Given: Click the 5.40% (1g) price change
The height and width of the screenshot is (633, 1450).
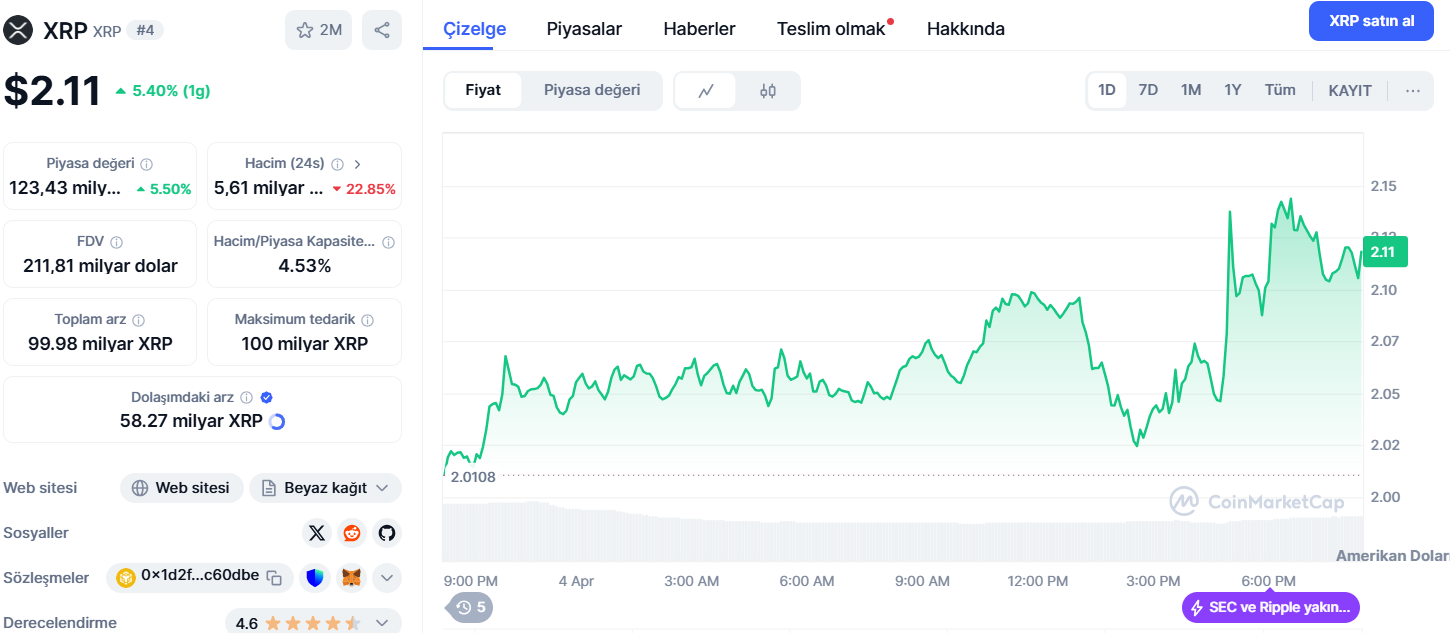Looking at the screenshot, I should 162,91.
